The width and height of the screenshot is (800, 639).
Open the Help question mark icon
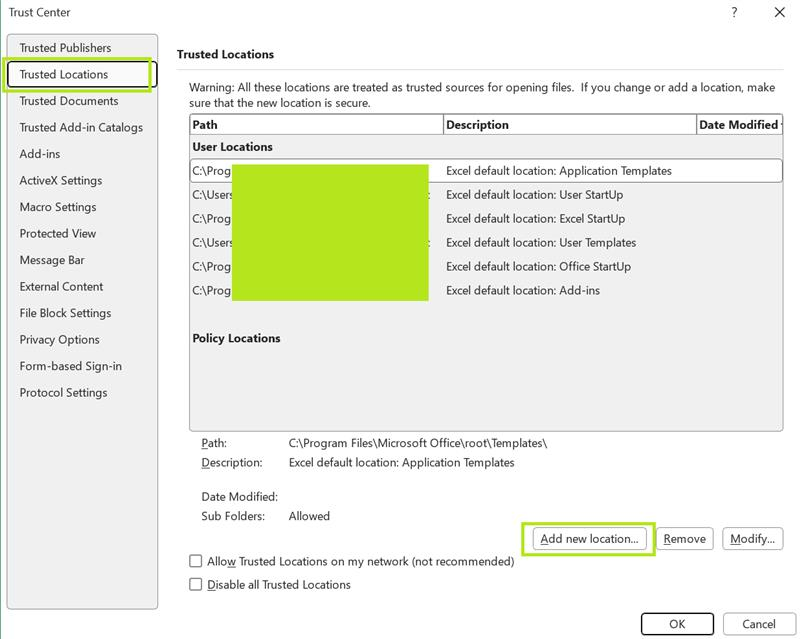click(x=734, y=12)
